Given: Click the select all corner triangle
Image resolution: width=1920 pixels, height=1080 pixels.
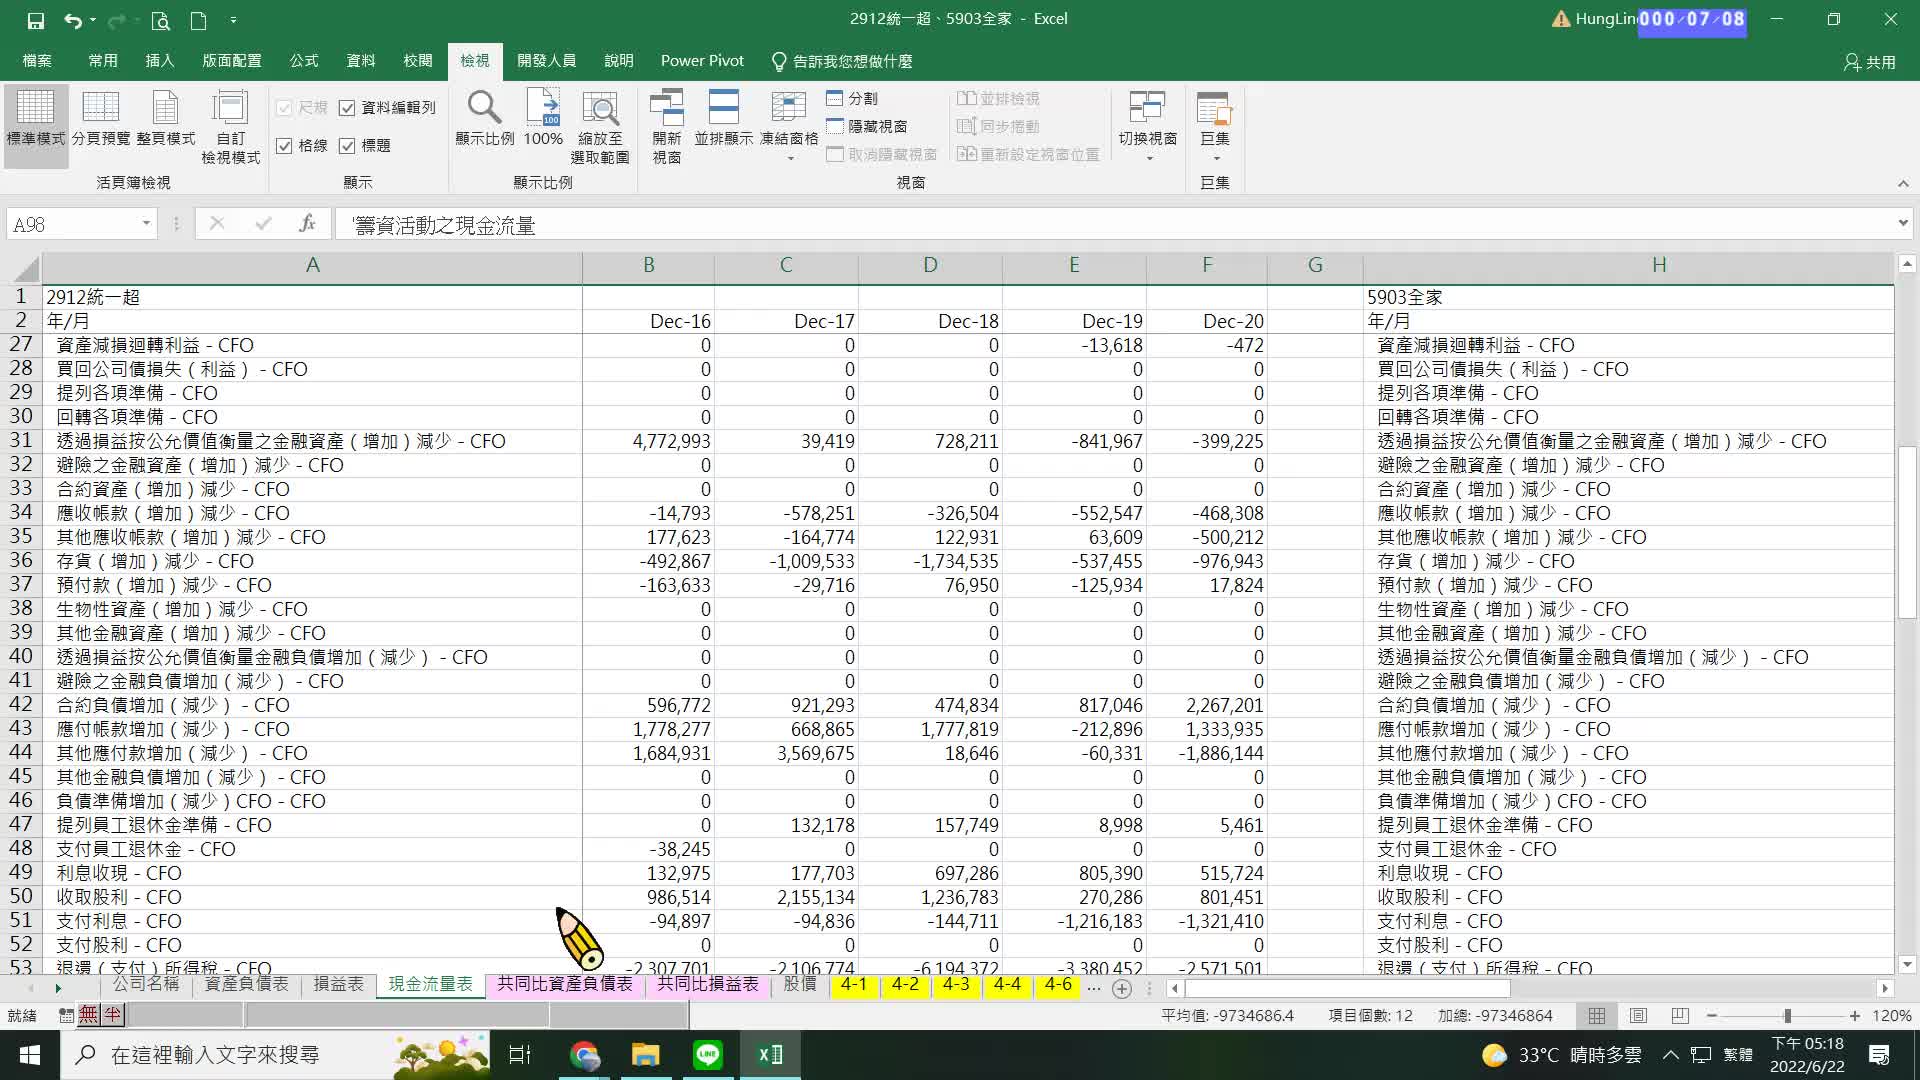Looking at the screenshot, I should click(26, 267).
